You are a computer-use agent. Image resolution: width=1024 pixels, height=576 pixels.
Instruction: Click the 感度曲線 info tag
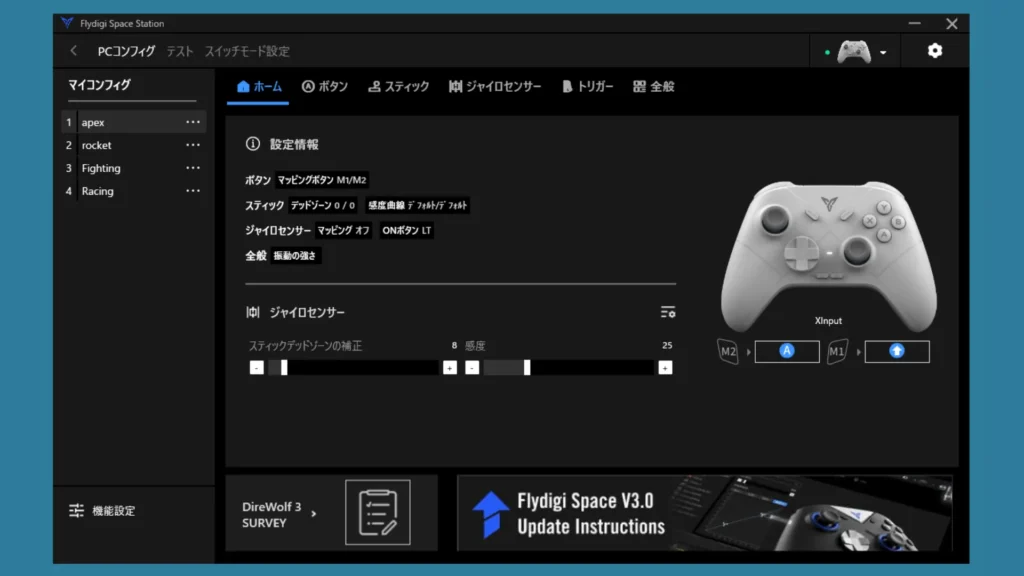(x=417, y=205)
